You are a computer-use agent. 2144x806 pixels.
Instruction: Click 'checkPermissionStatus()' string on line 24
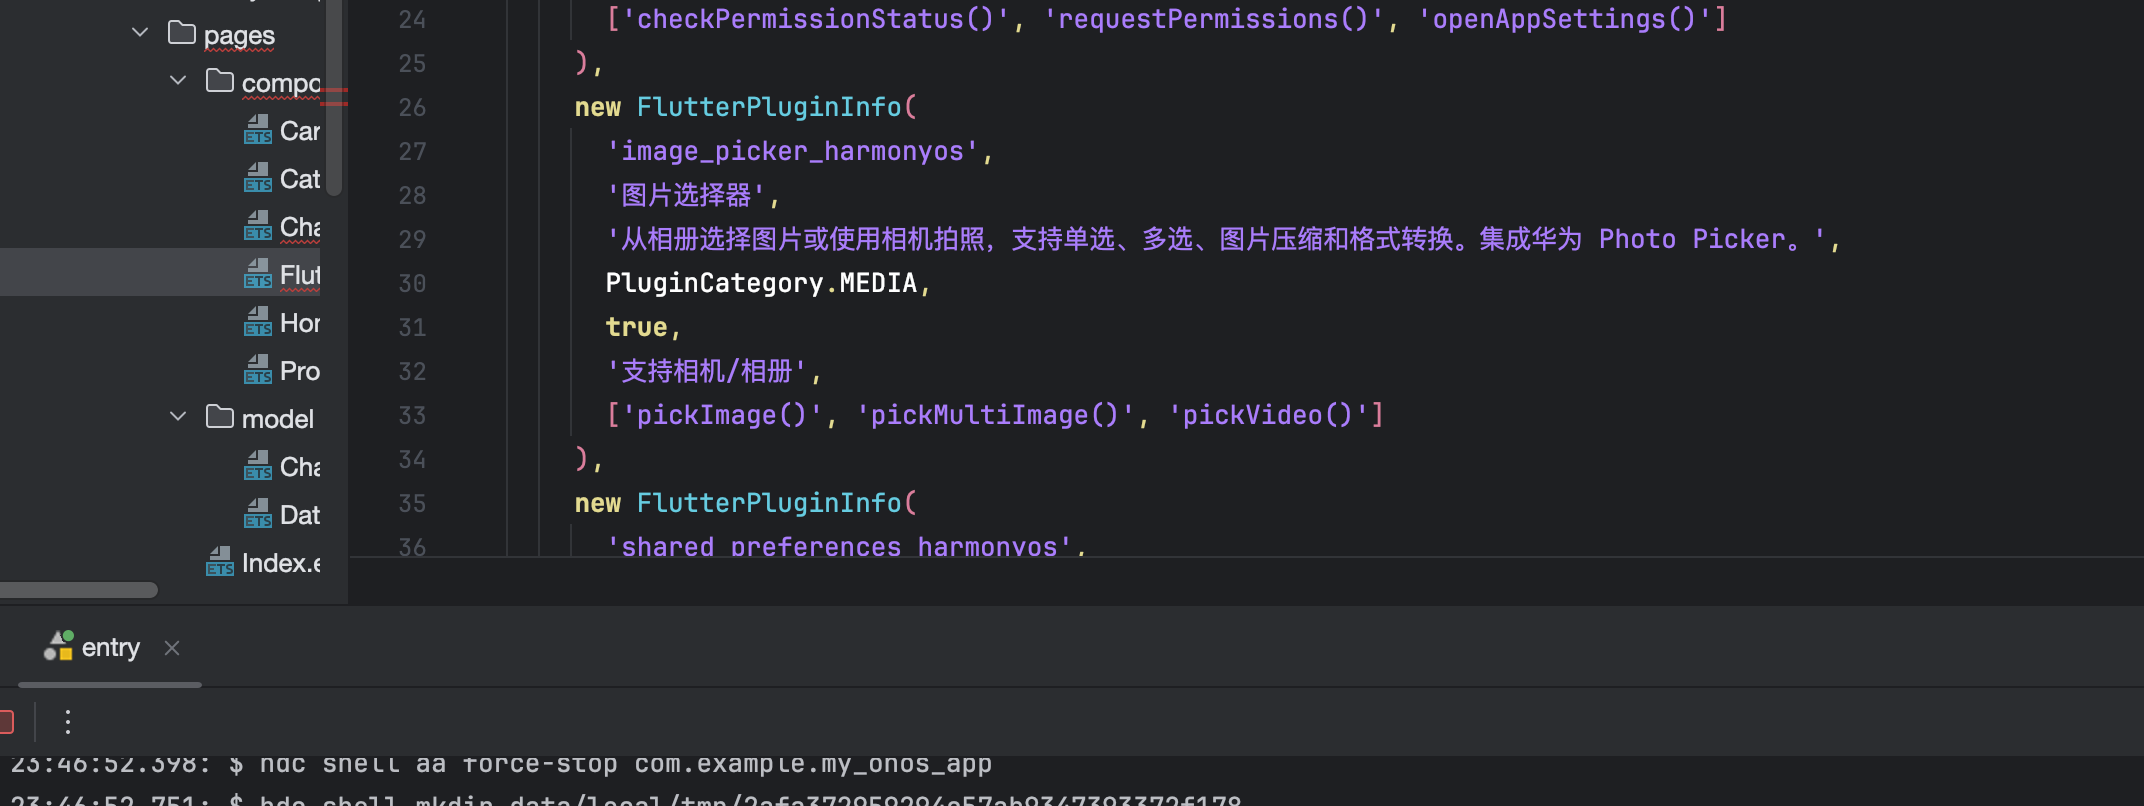[815, 19]
